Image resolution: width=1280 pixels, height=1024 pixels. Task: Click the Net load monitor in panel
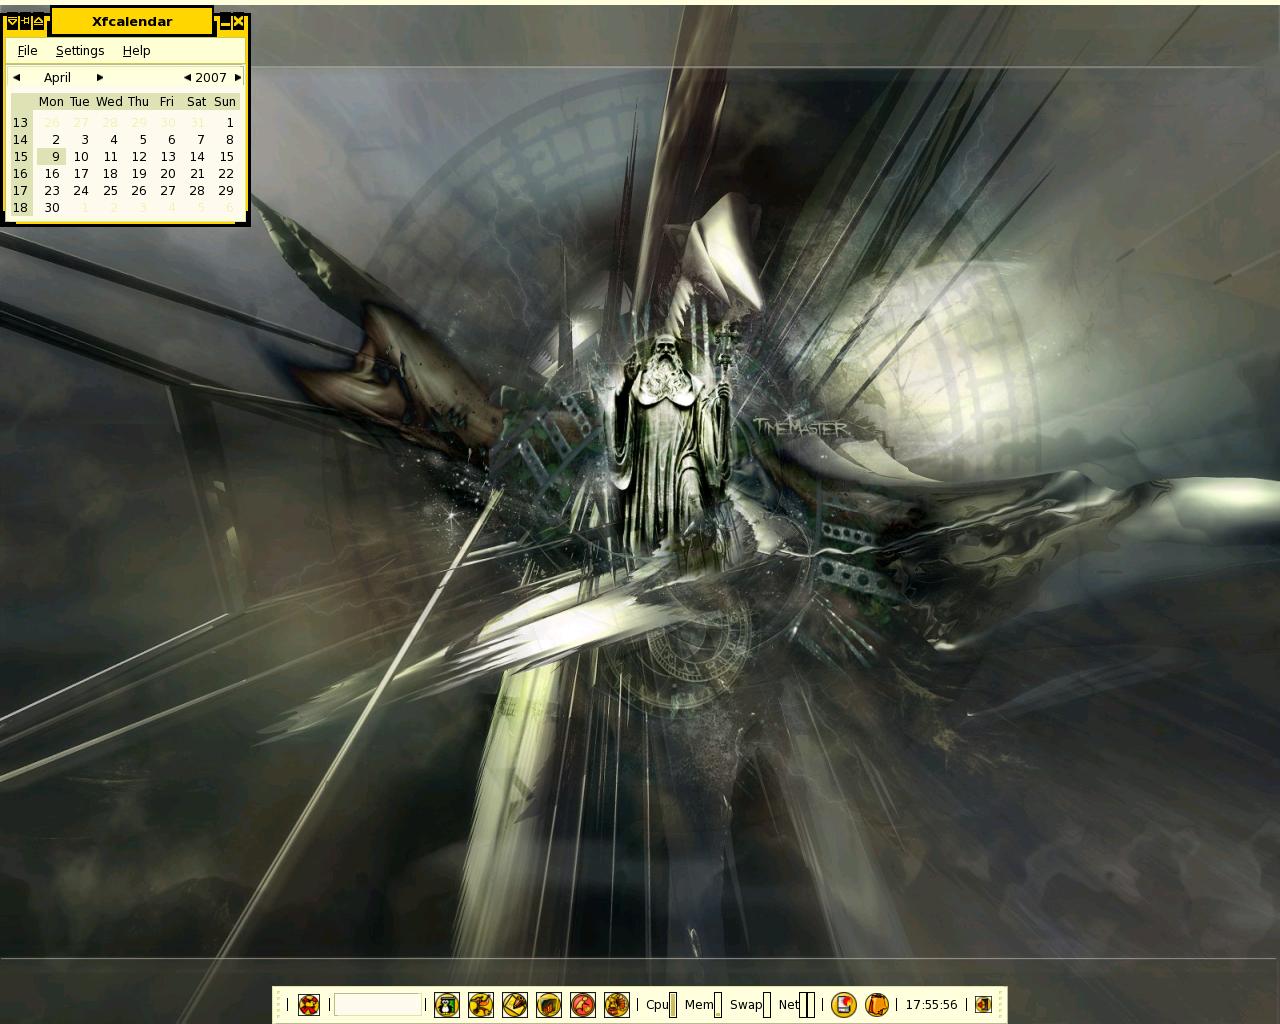[796, 1005]
